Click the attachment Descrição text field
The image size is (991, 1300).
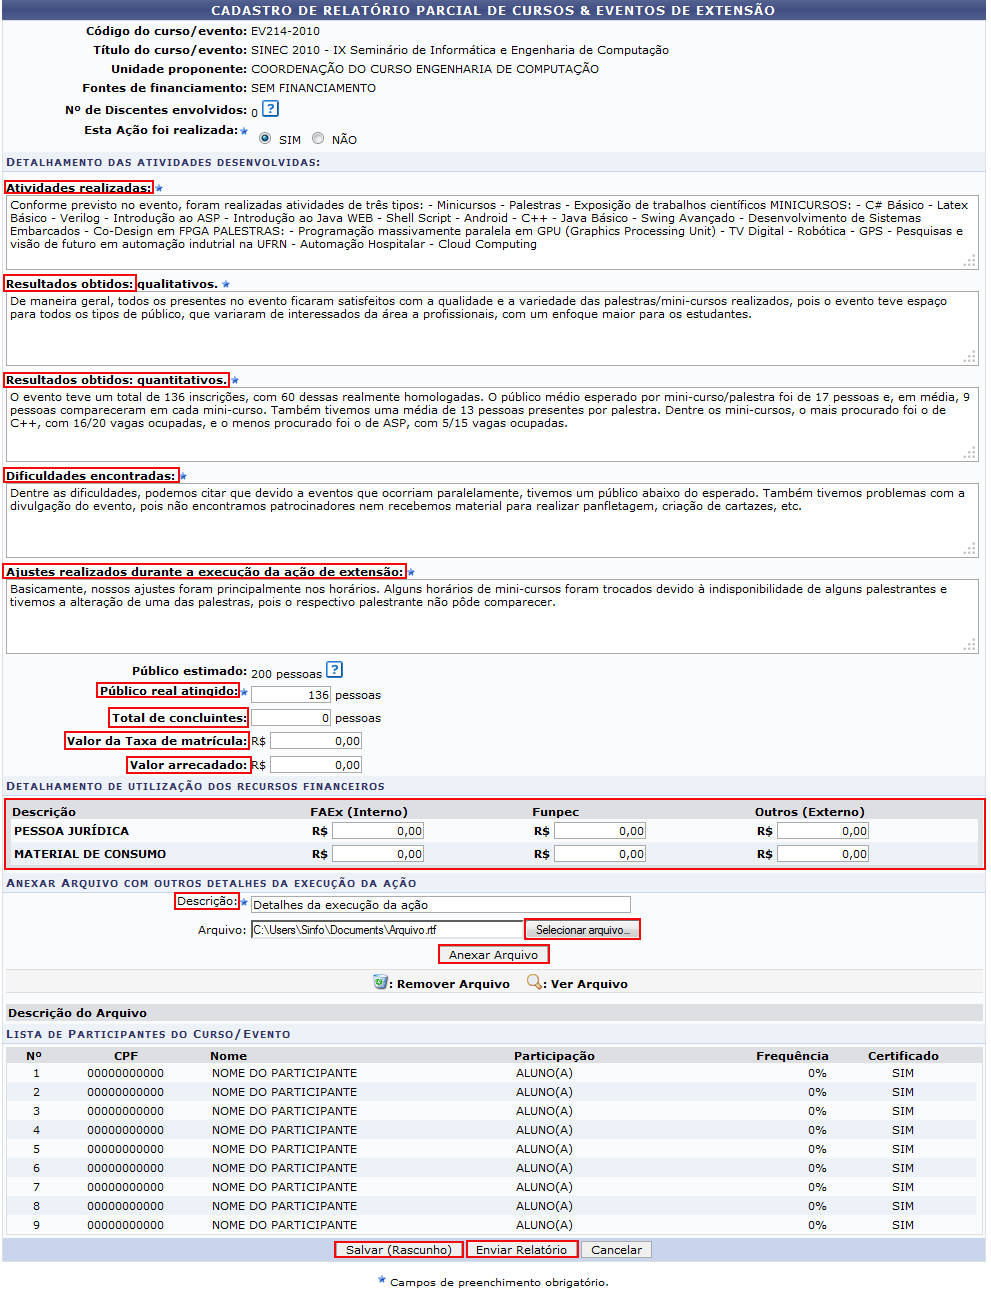pyautogui.click(x=440, y=905)
